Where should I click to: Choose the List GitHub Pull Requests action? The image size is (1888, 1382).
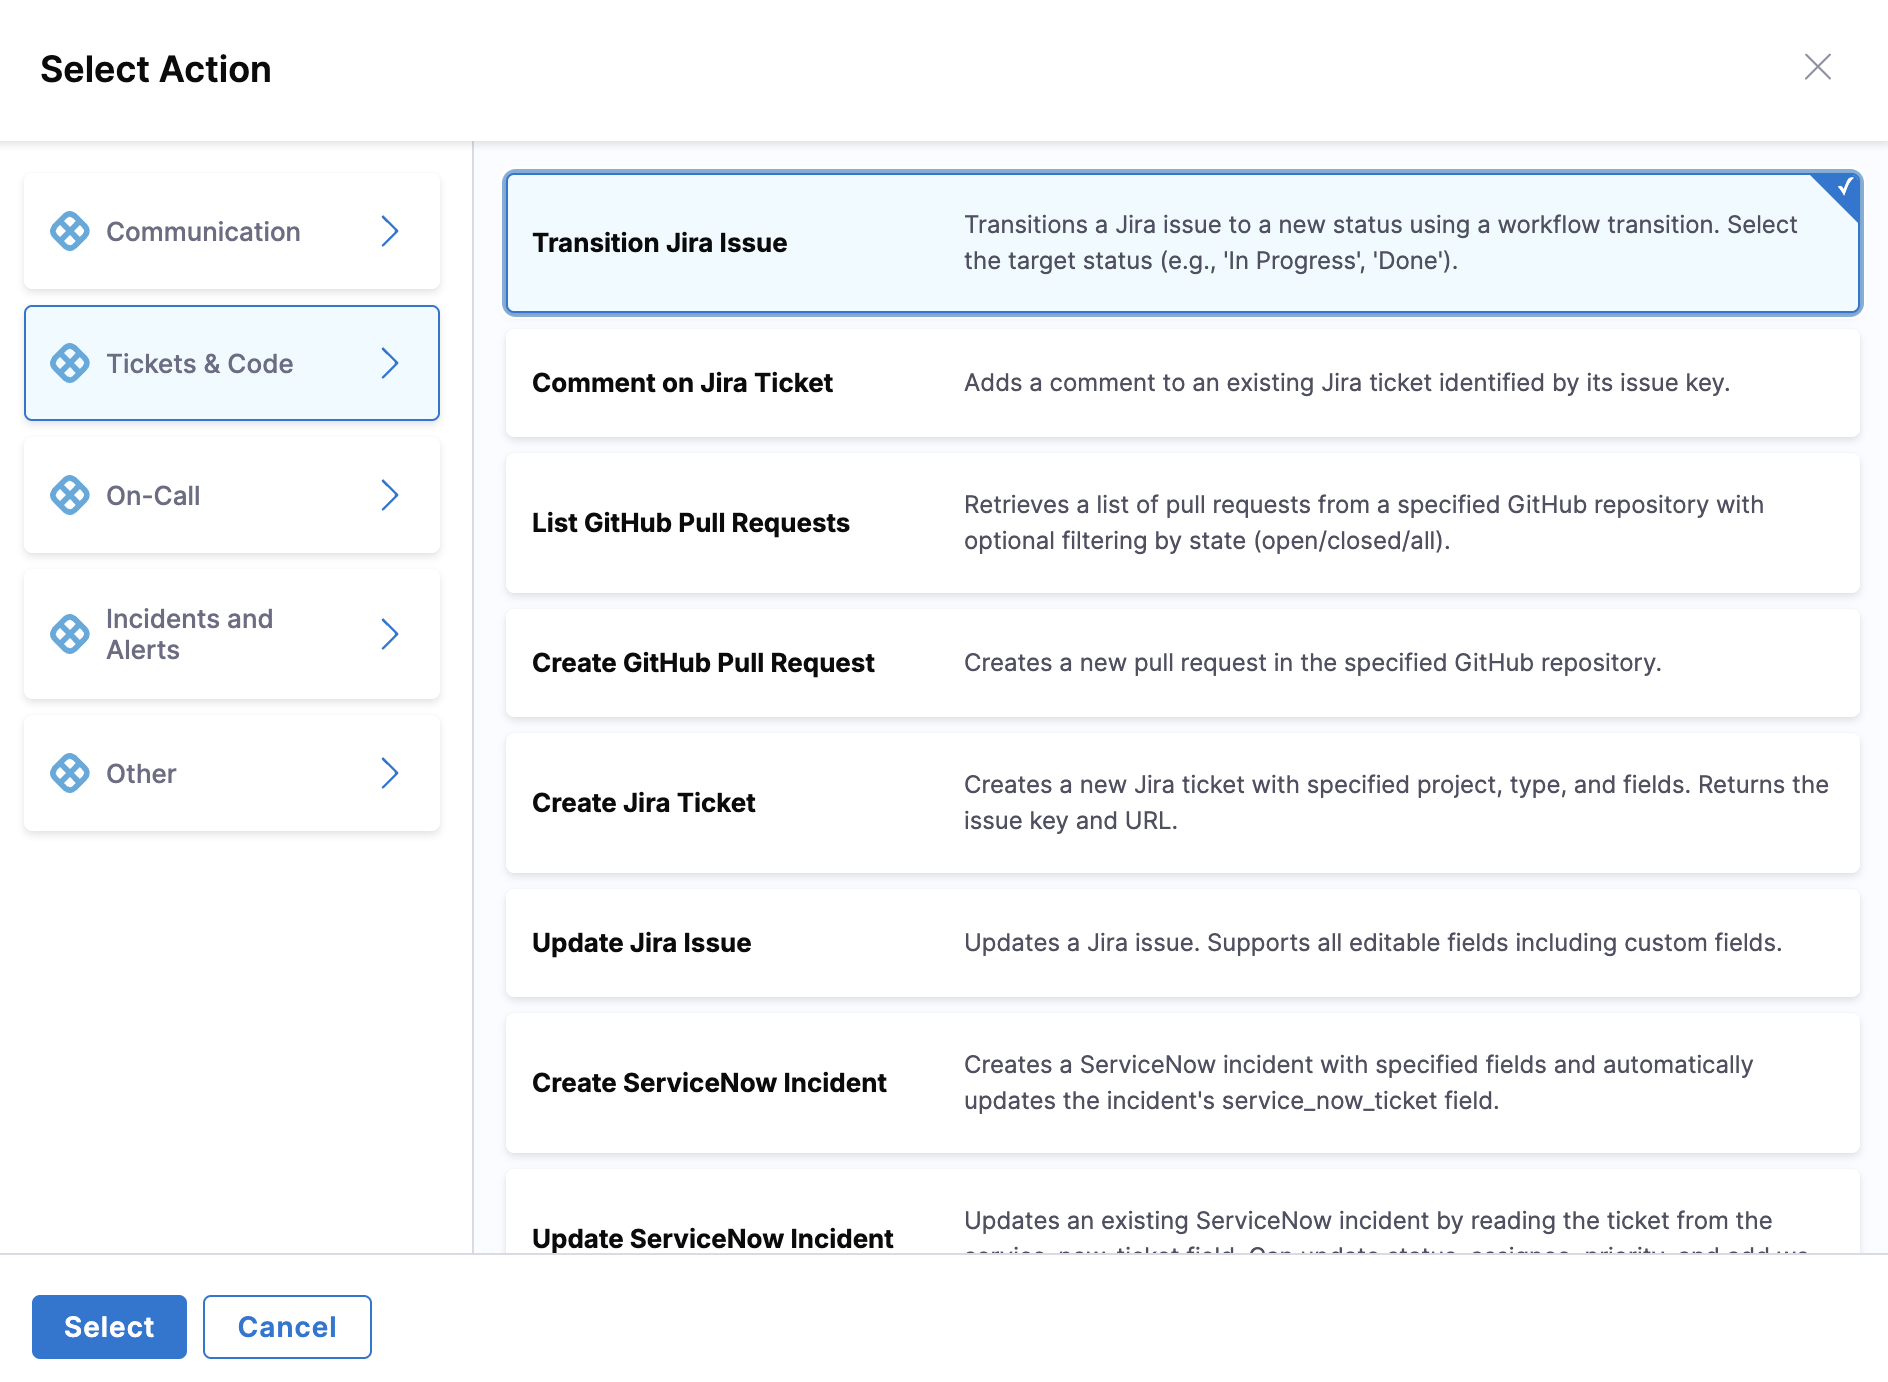[1183, 523]
